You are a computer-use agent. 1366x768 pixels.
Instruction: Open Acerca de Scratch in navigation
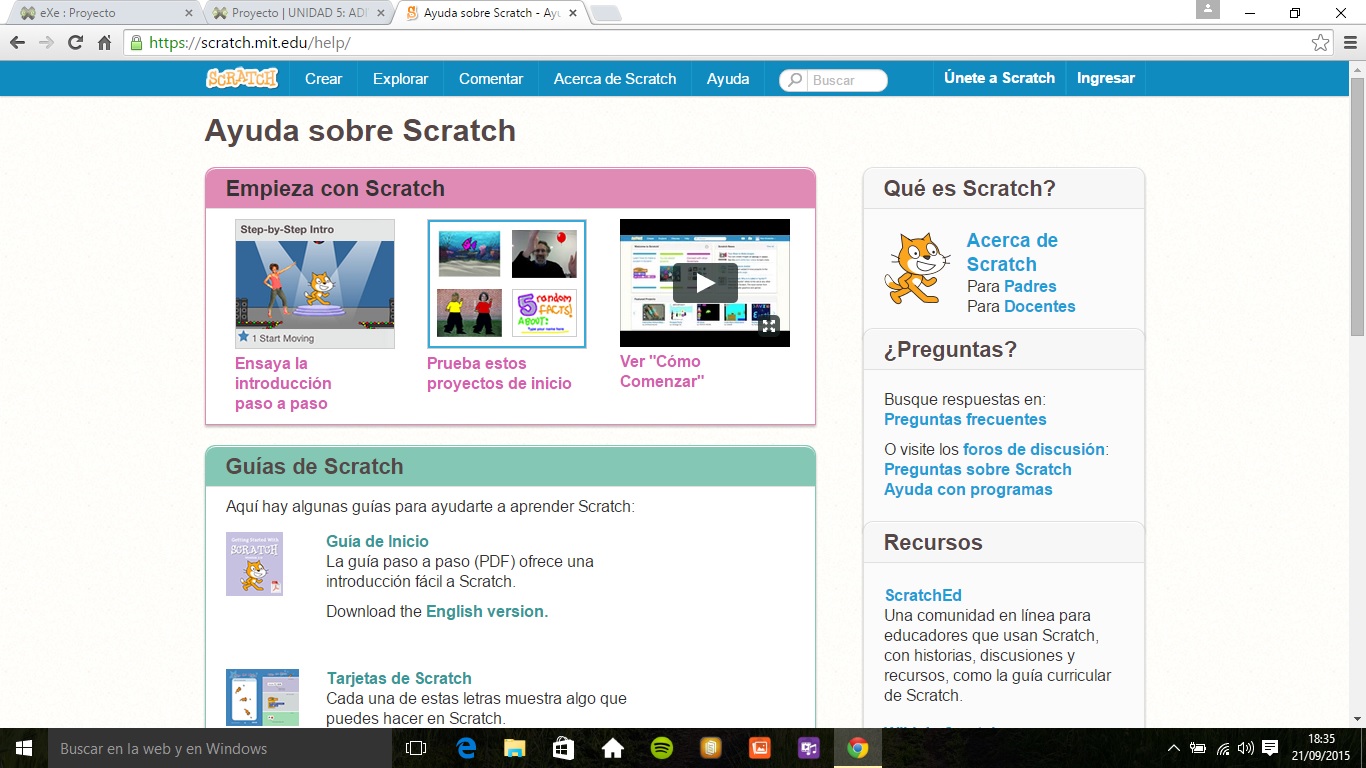coord(615,79)
